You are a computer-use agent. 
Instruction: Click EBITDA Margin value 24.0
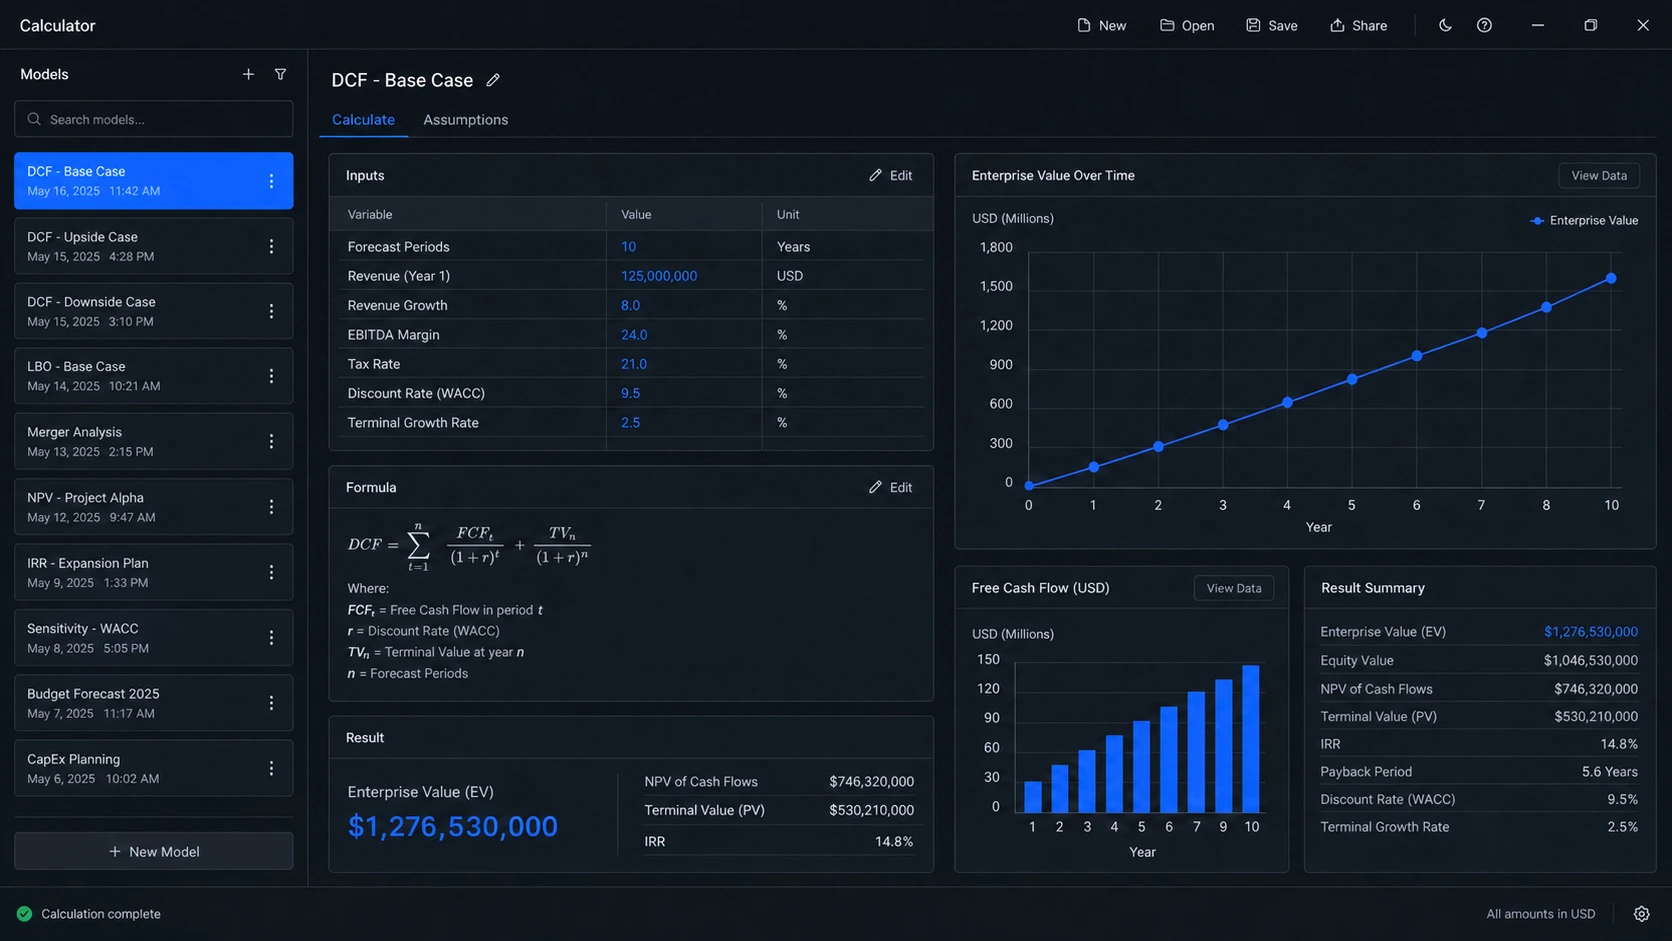click(634, 335)
